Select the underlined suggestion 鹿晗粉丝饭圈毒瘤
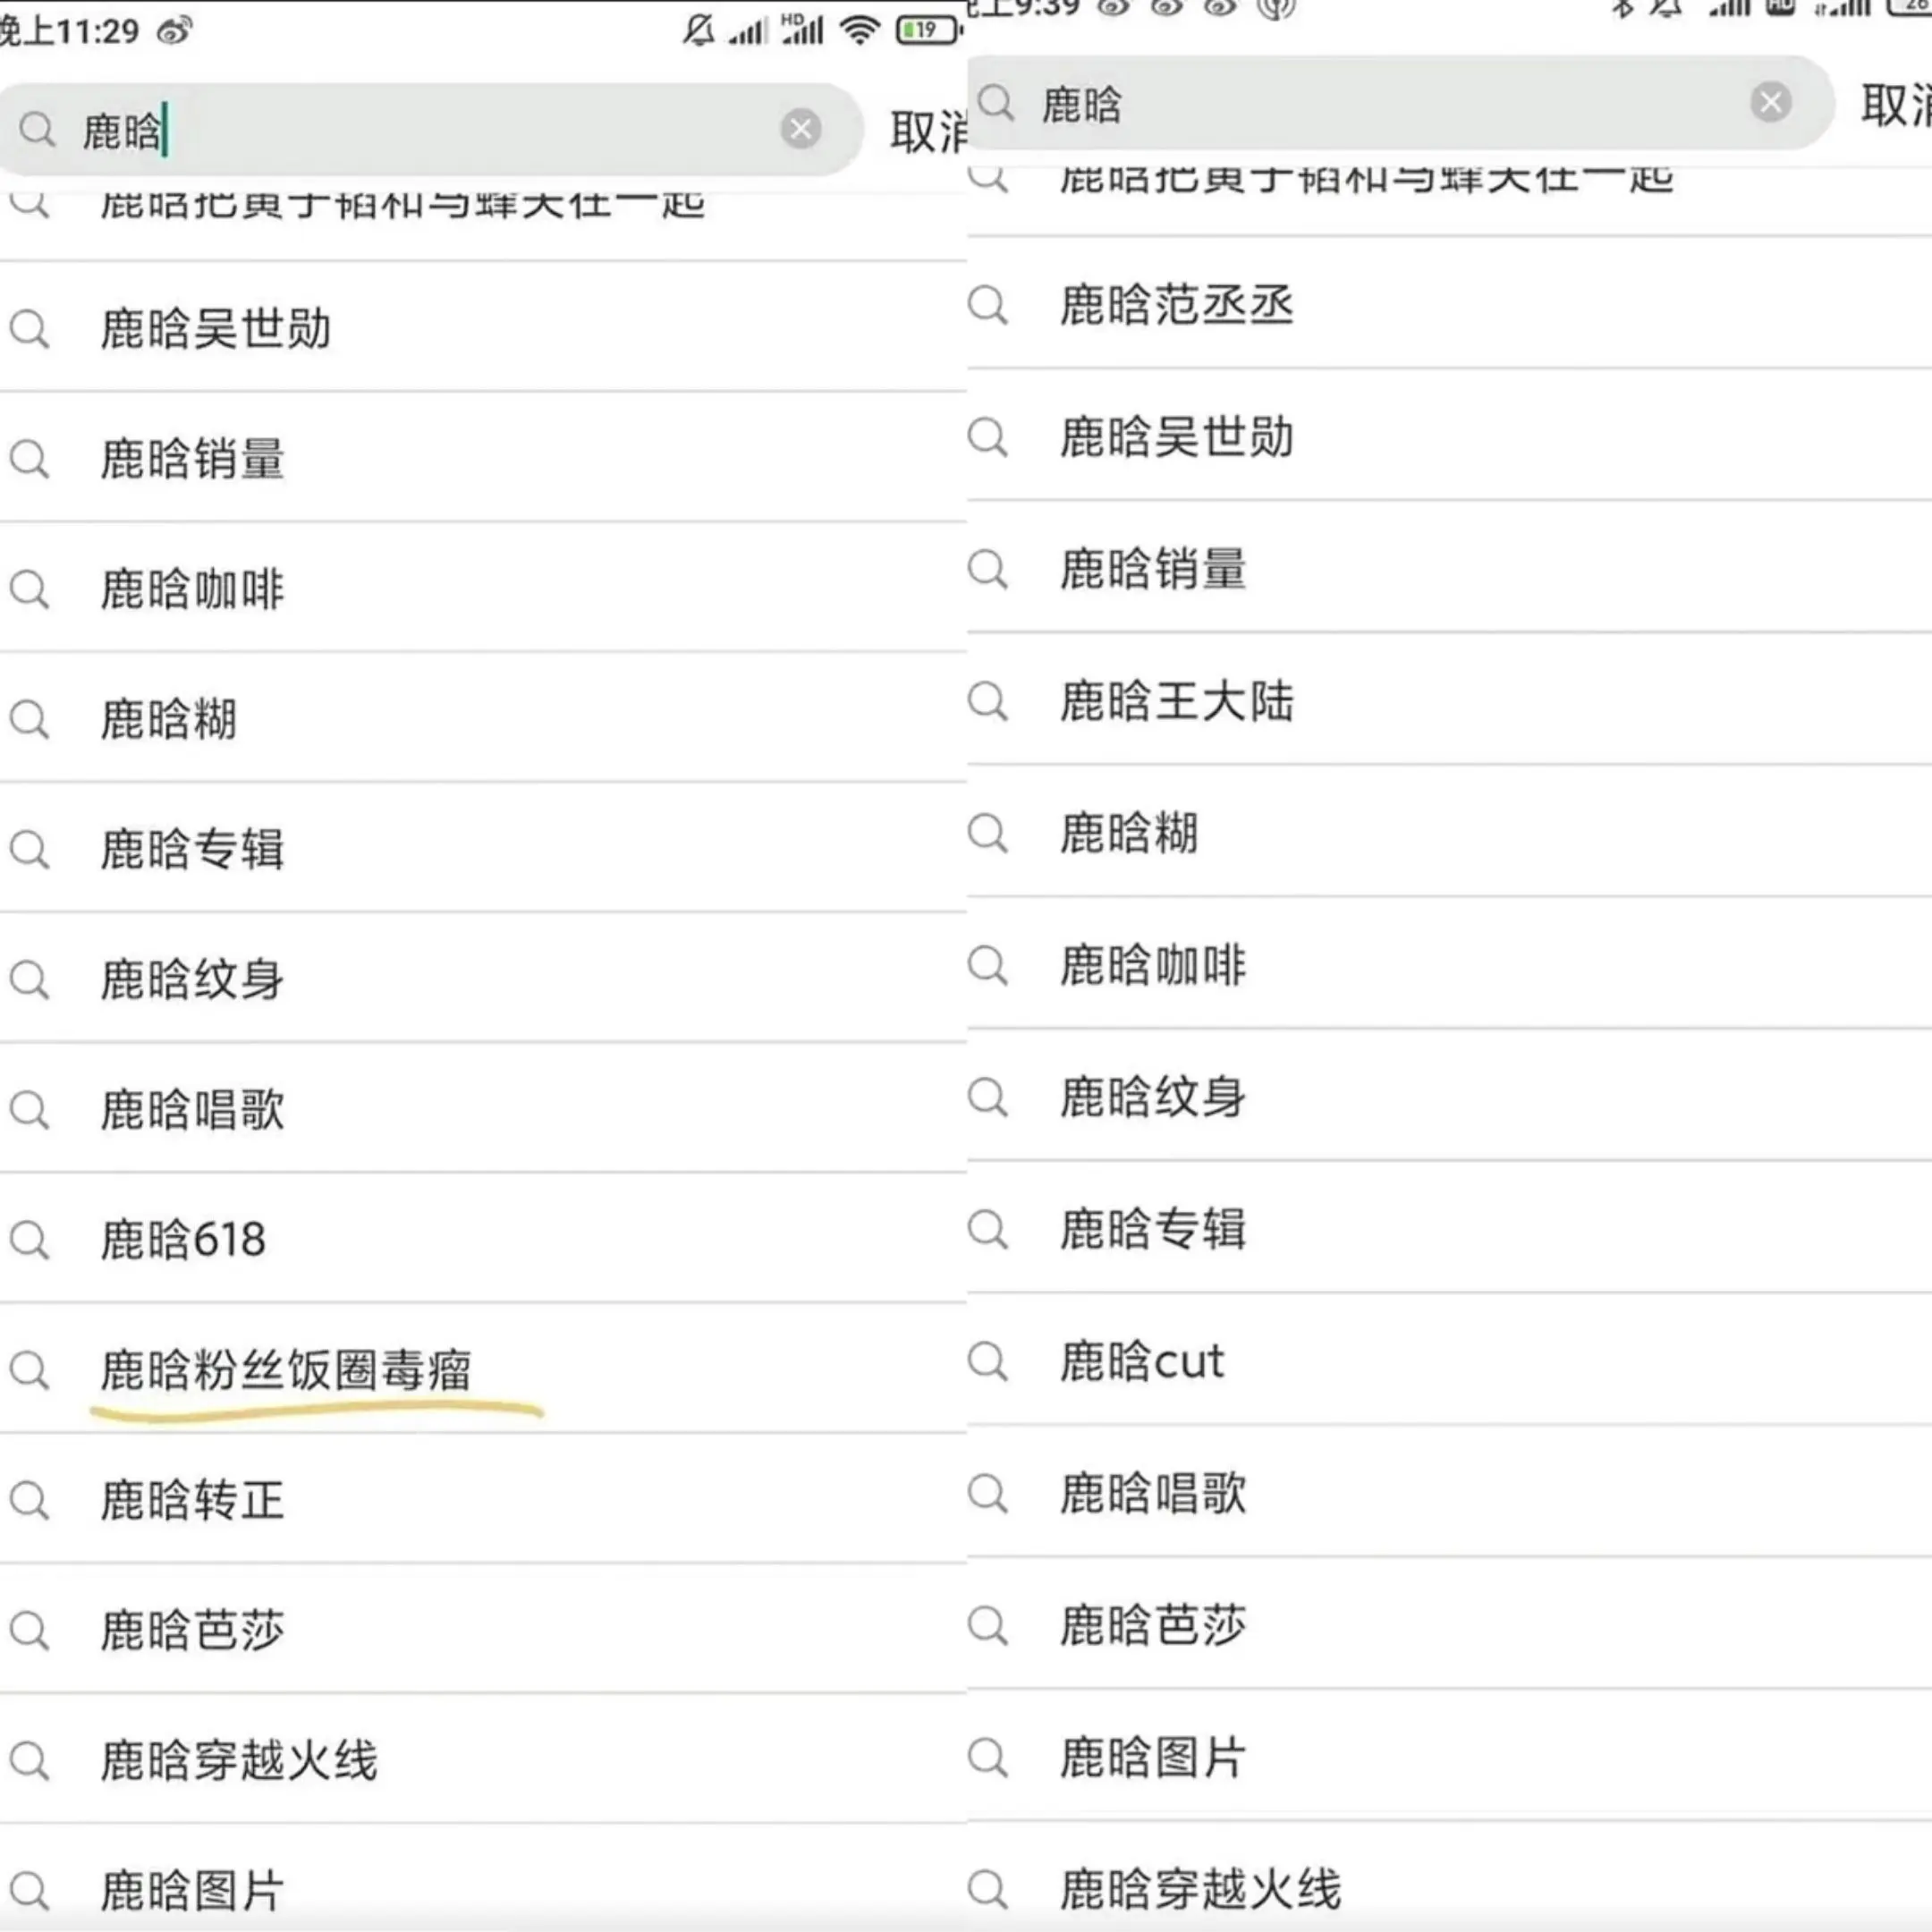Viewport: 1932px width, 1932px height. coord(286,1370)
